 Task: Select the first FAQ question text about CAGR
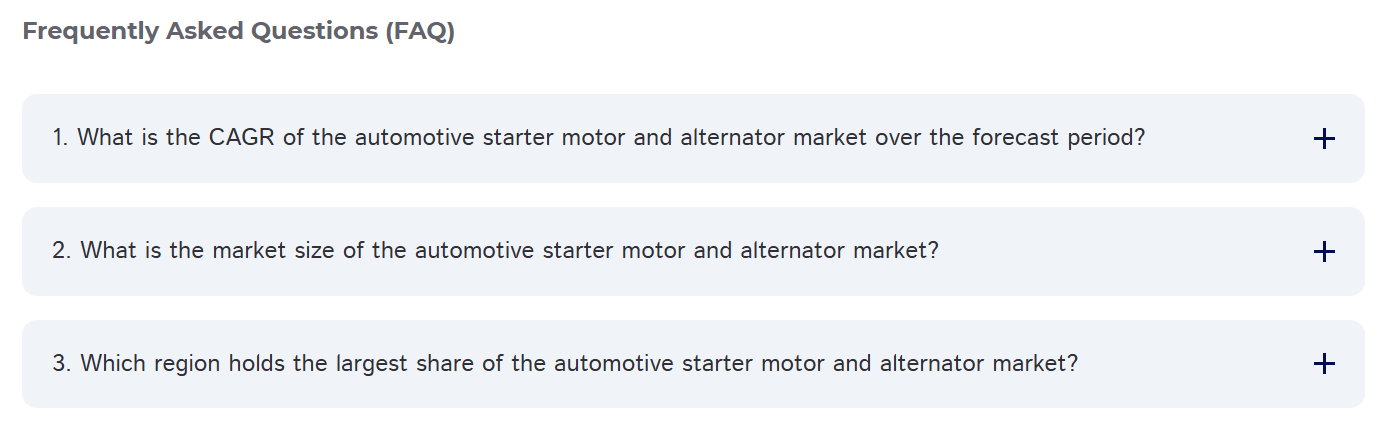(598, 138)
